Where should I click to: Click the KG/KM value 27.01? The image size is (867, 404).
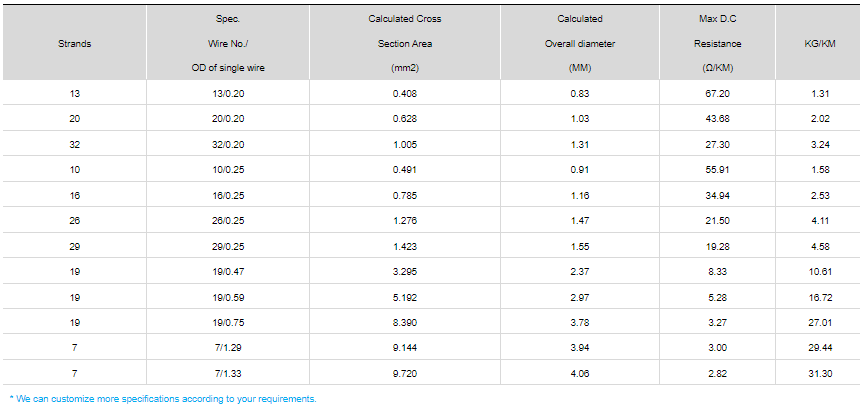[820, 322]
